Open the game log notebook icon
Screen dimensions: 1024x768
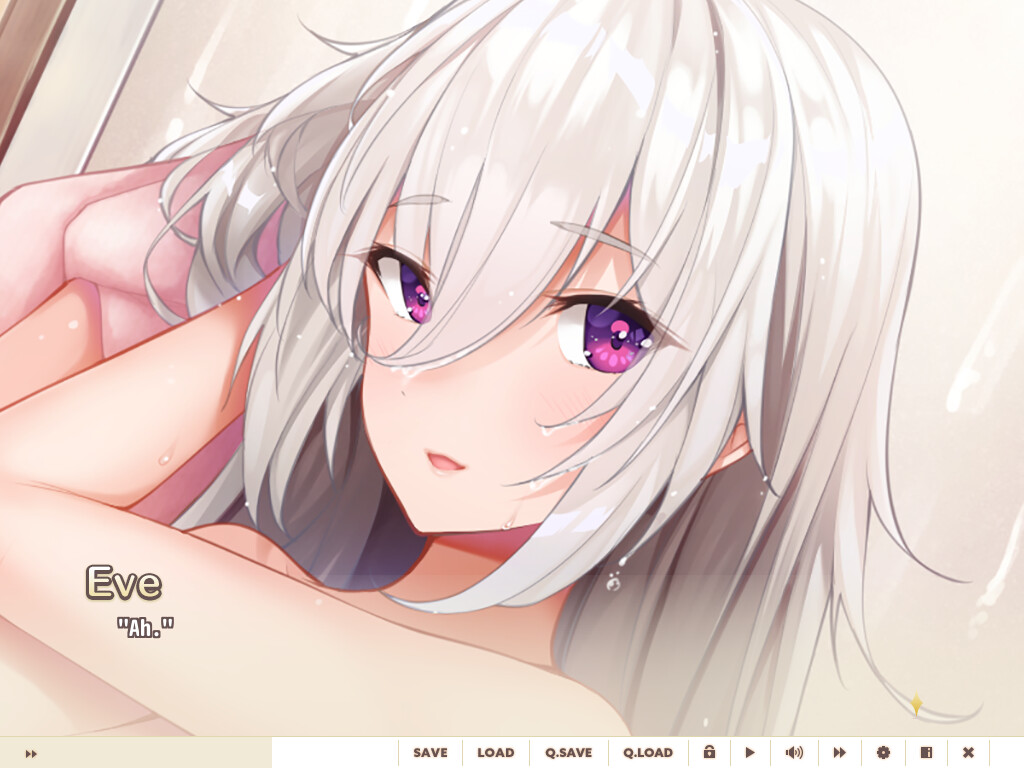point(924,752)
